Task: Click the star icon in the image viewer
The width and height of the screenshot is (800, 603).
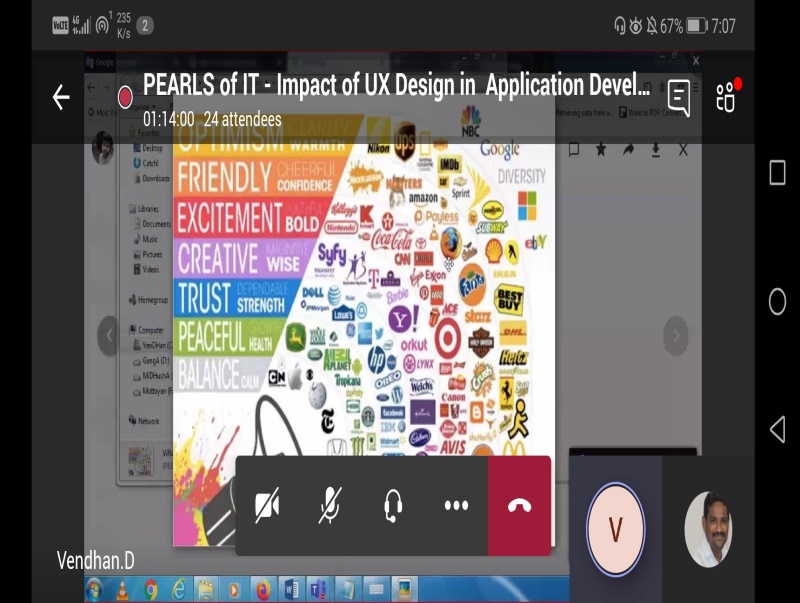Action: pos(601,149)
